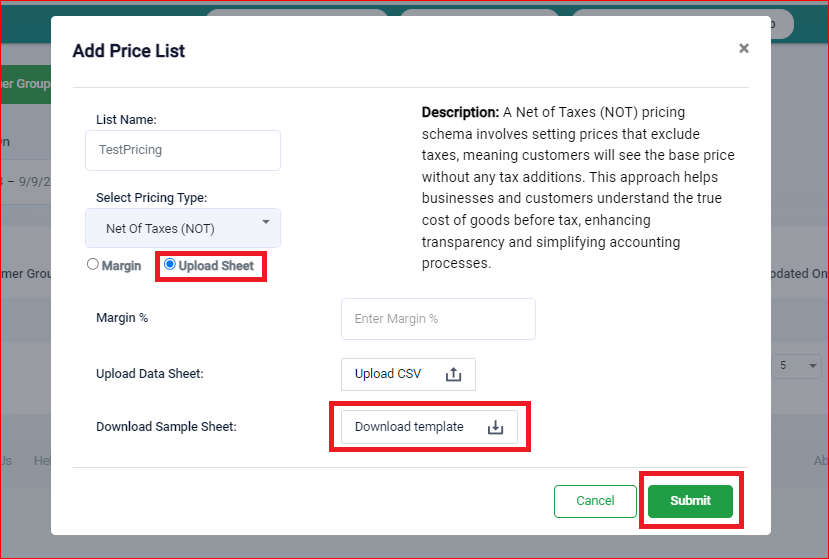Focus the List Name input field
This screenshot has height=559, width=829.
tap(183, 150)
